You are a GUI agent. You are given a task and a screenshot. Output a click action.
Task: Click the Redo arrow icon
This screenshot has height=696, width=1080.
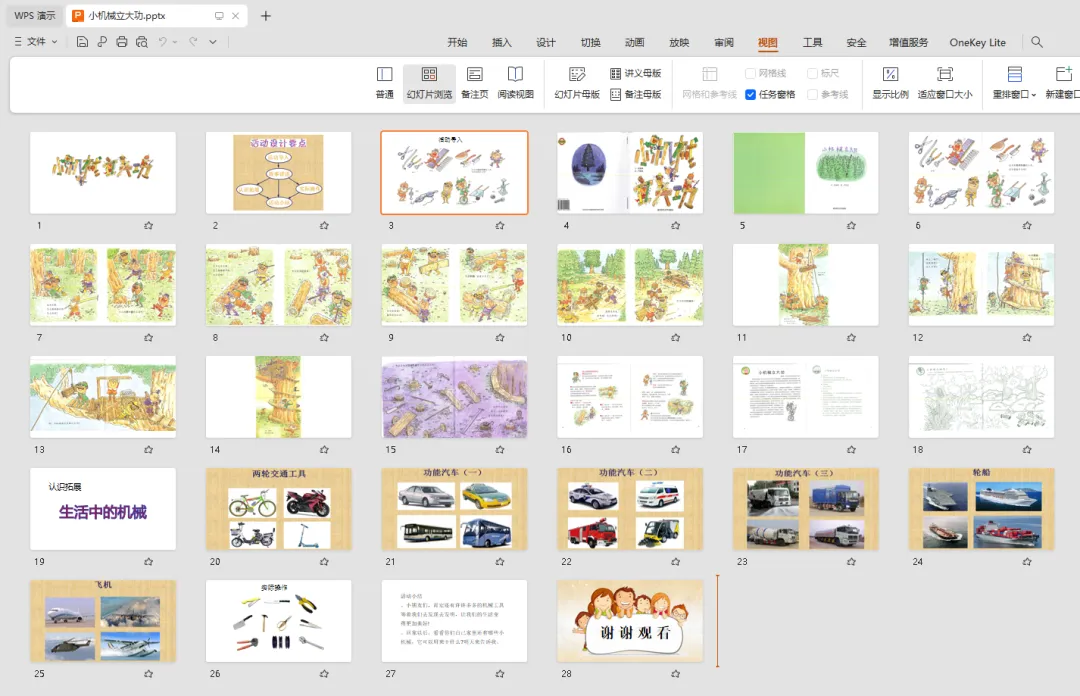click(193, 42)
